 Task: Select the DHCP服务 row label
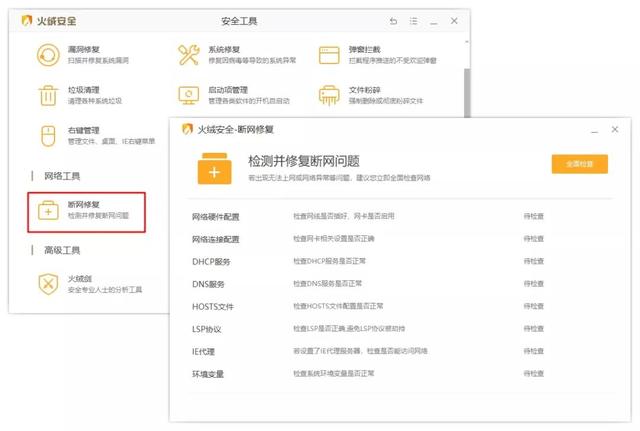click(x=211, y=262)
